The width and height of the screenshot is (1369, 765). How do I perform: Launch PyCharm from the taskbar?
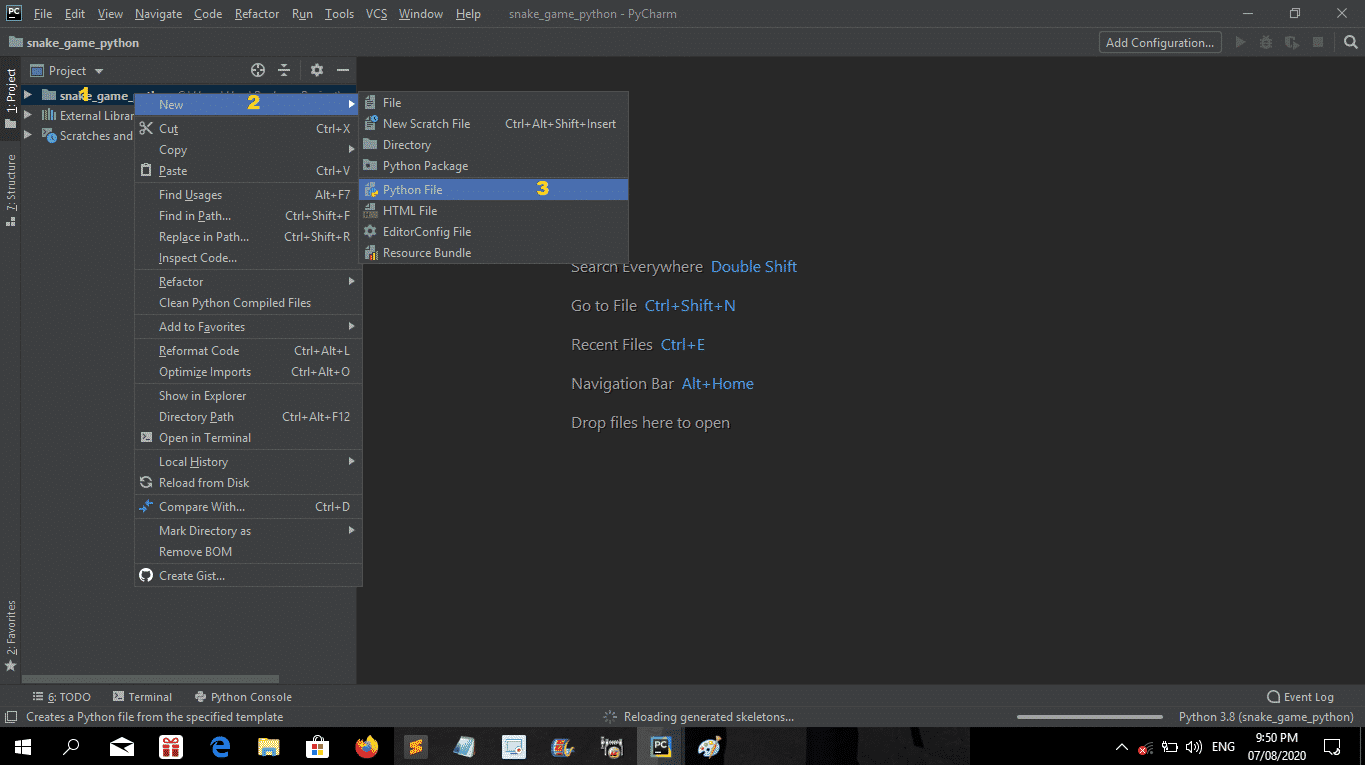(x=659, y=746)
